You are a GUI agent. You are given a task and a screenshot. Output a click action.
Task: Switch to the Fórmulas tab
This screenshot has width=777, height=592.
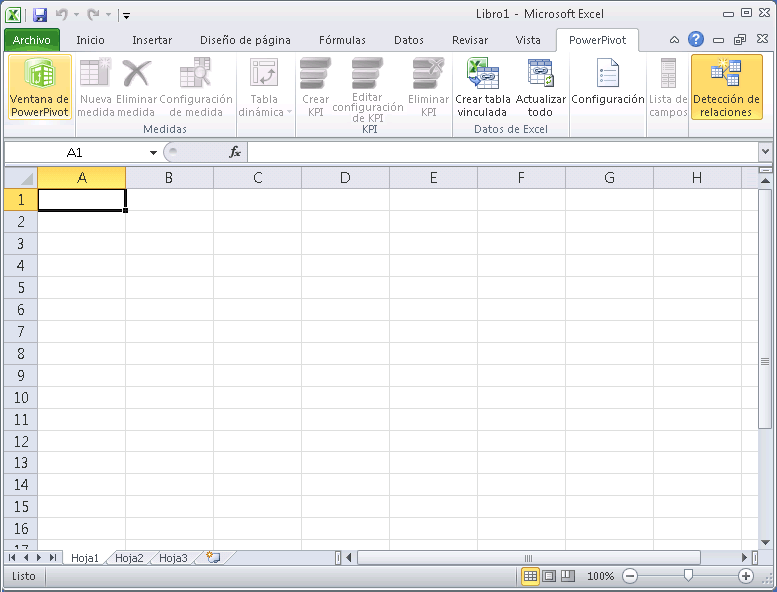click(342, 40)
